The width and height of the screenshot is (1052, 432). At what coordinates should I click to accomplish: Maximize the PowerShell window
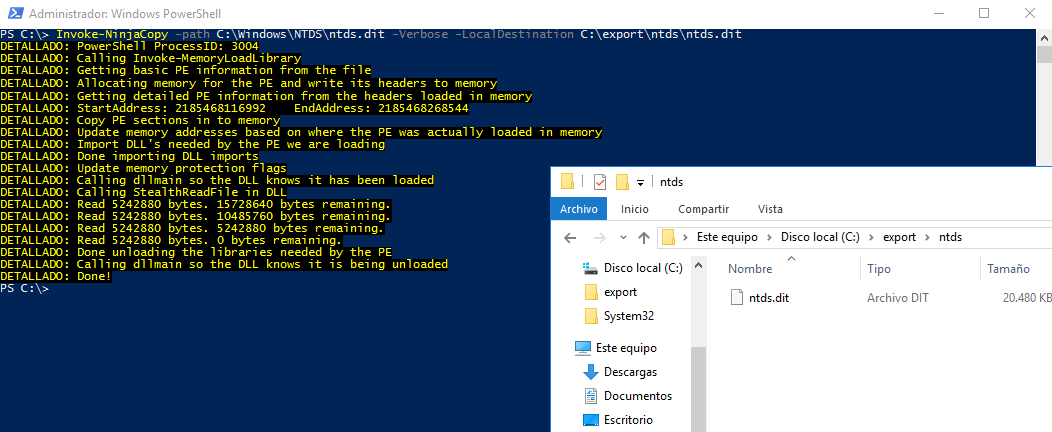984,13
